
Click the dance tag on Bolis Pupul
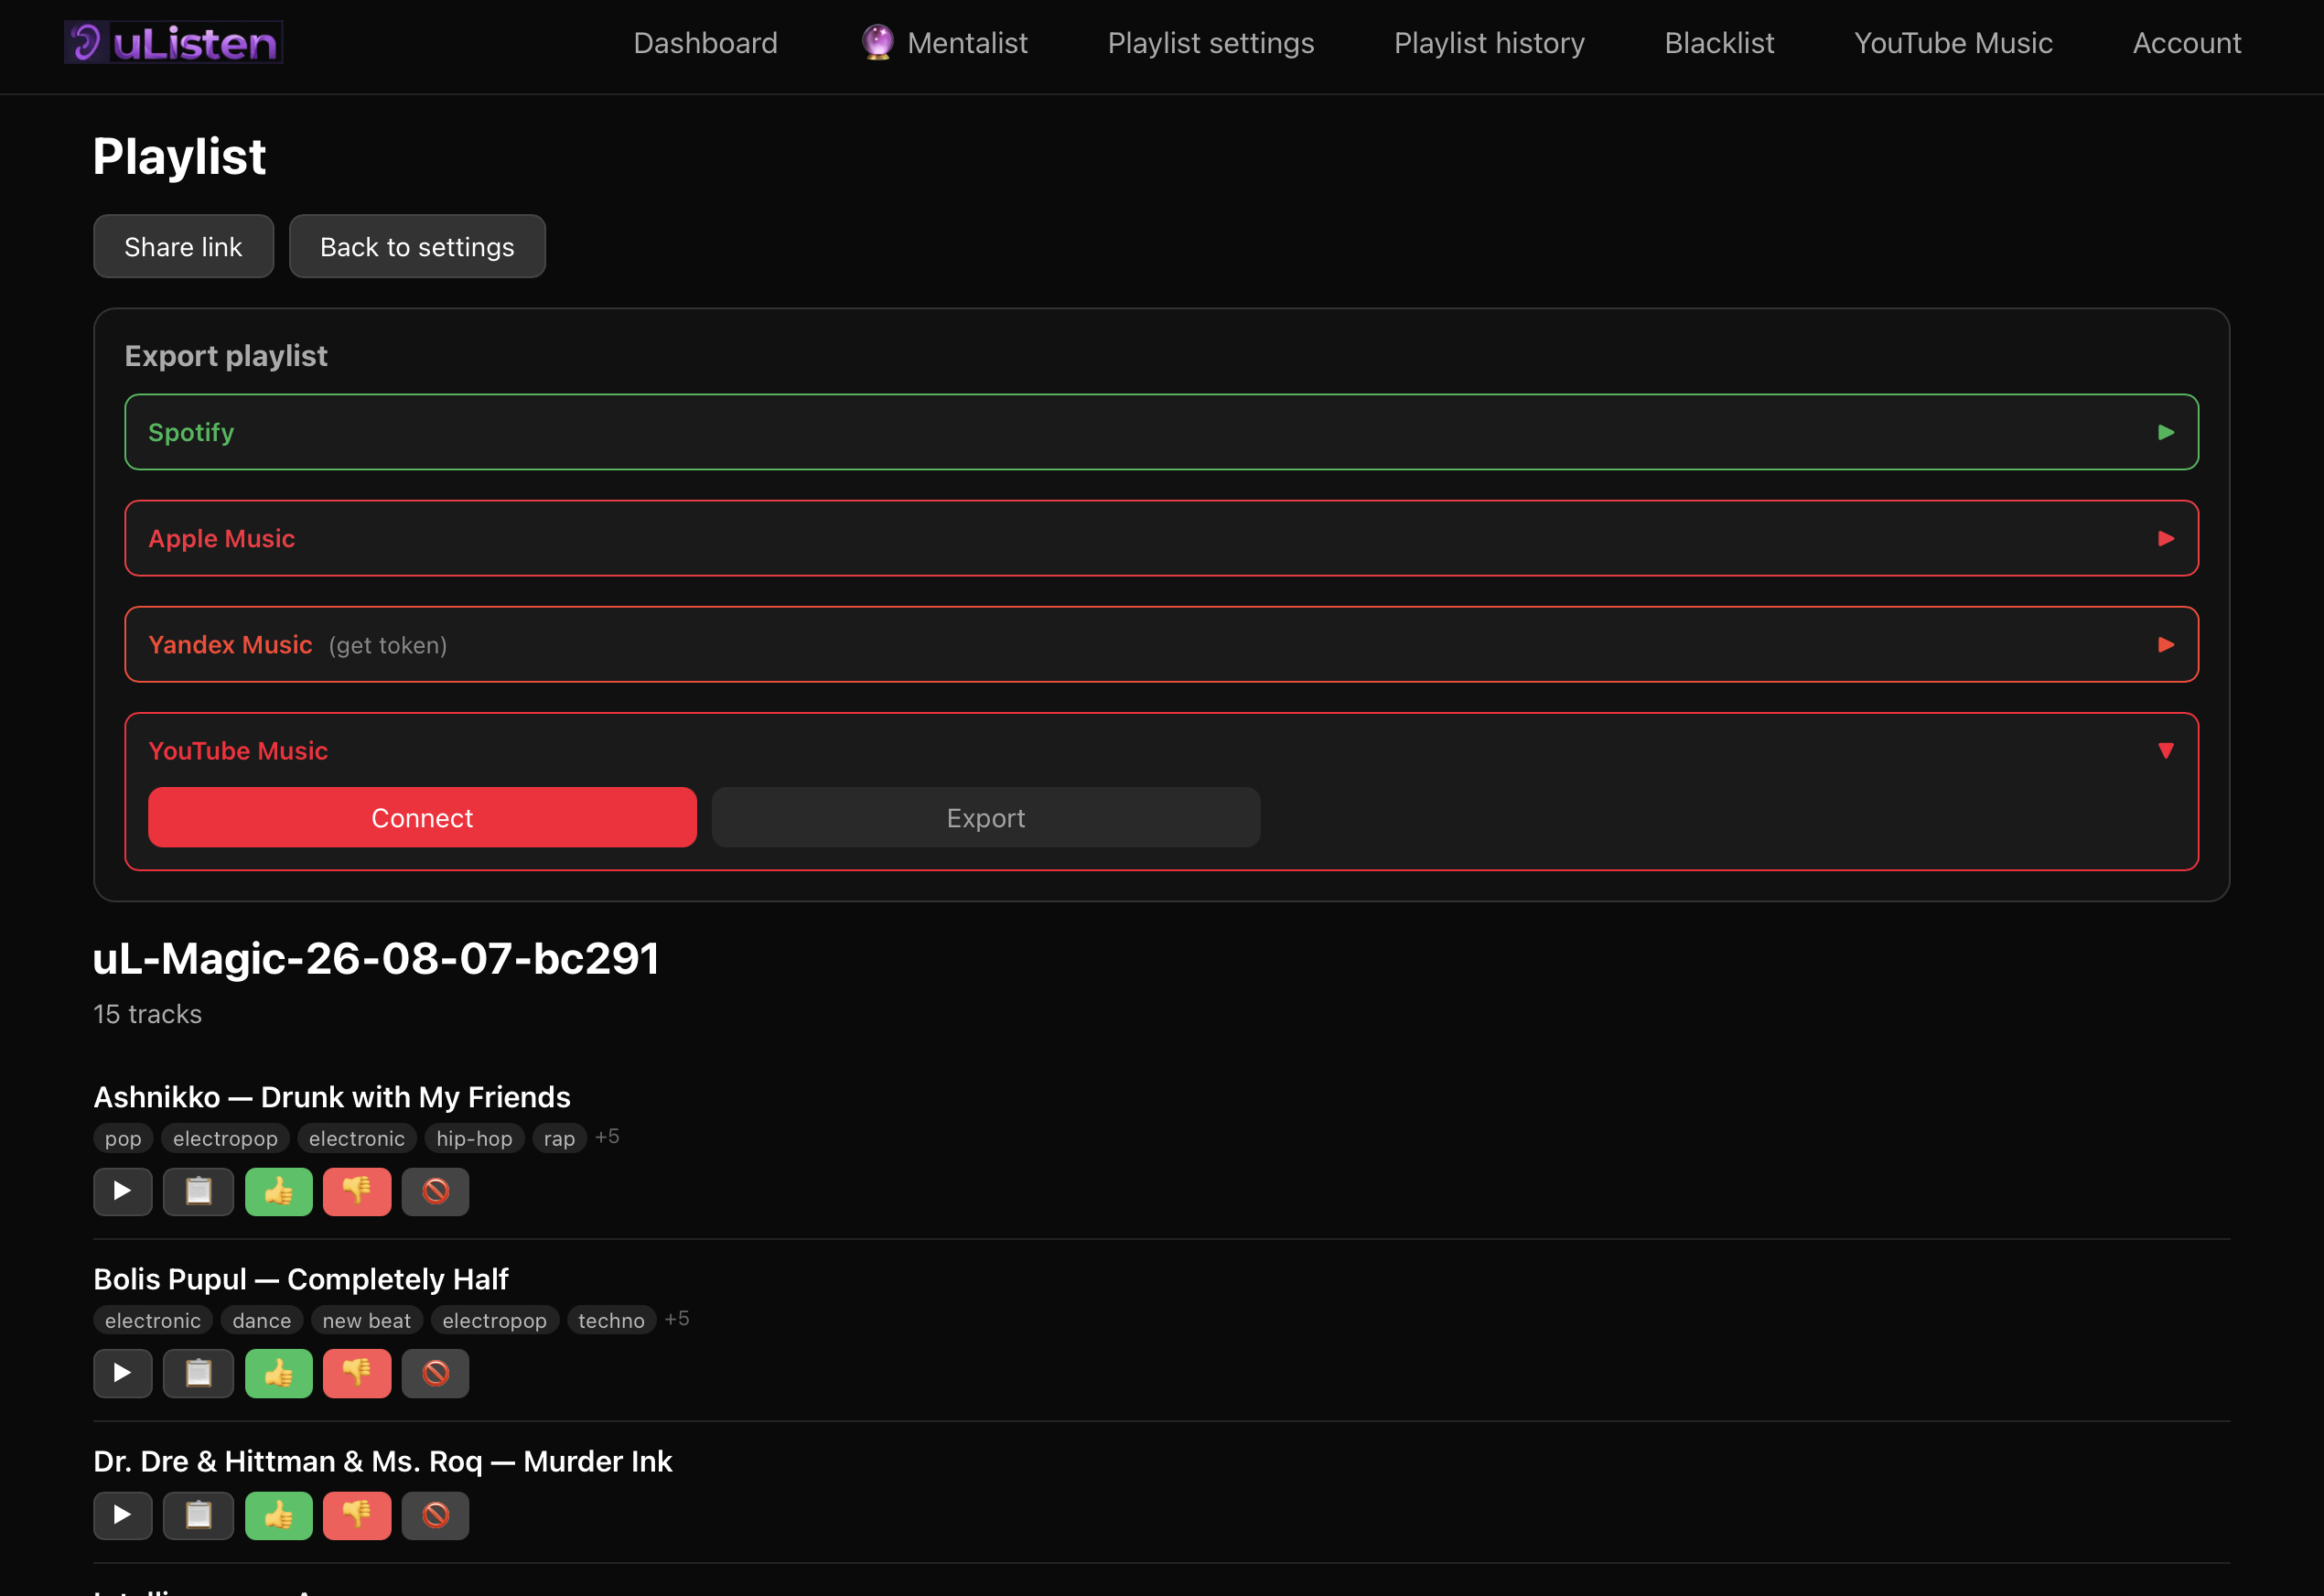coord(262,1320)
